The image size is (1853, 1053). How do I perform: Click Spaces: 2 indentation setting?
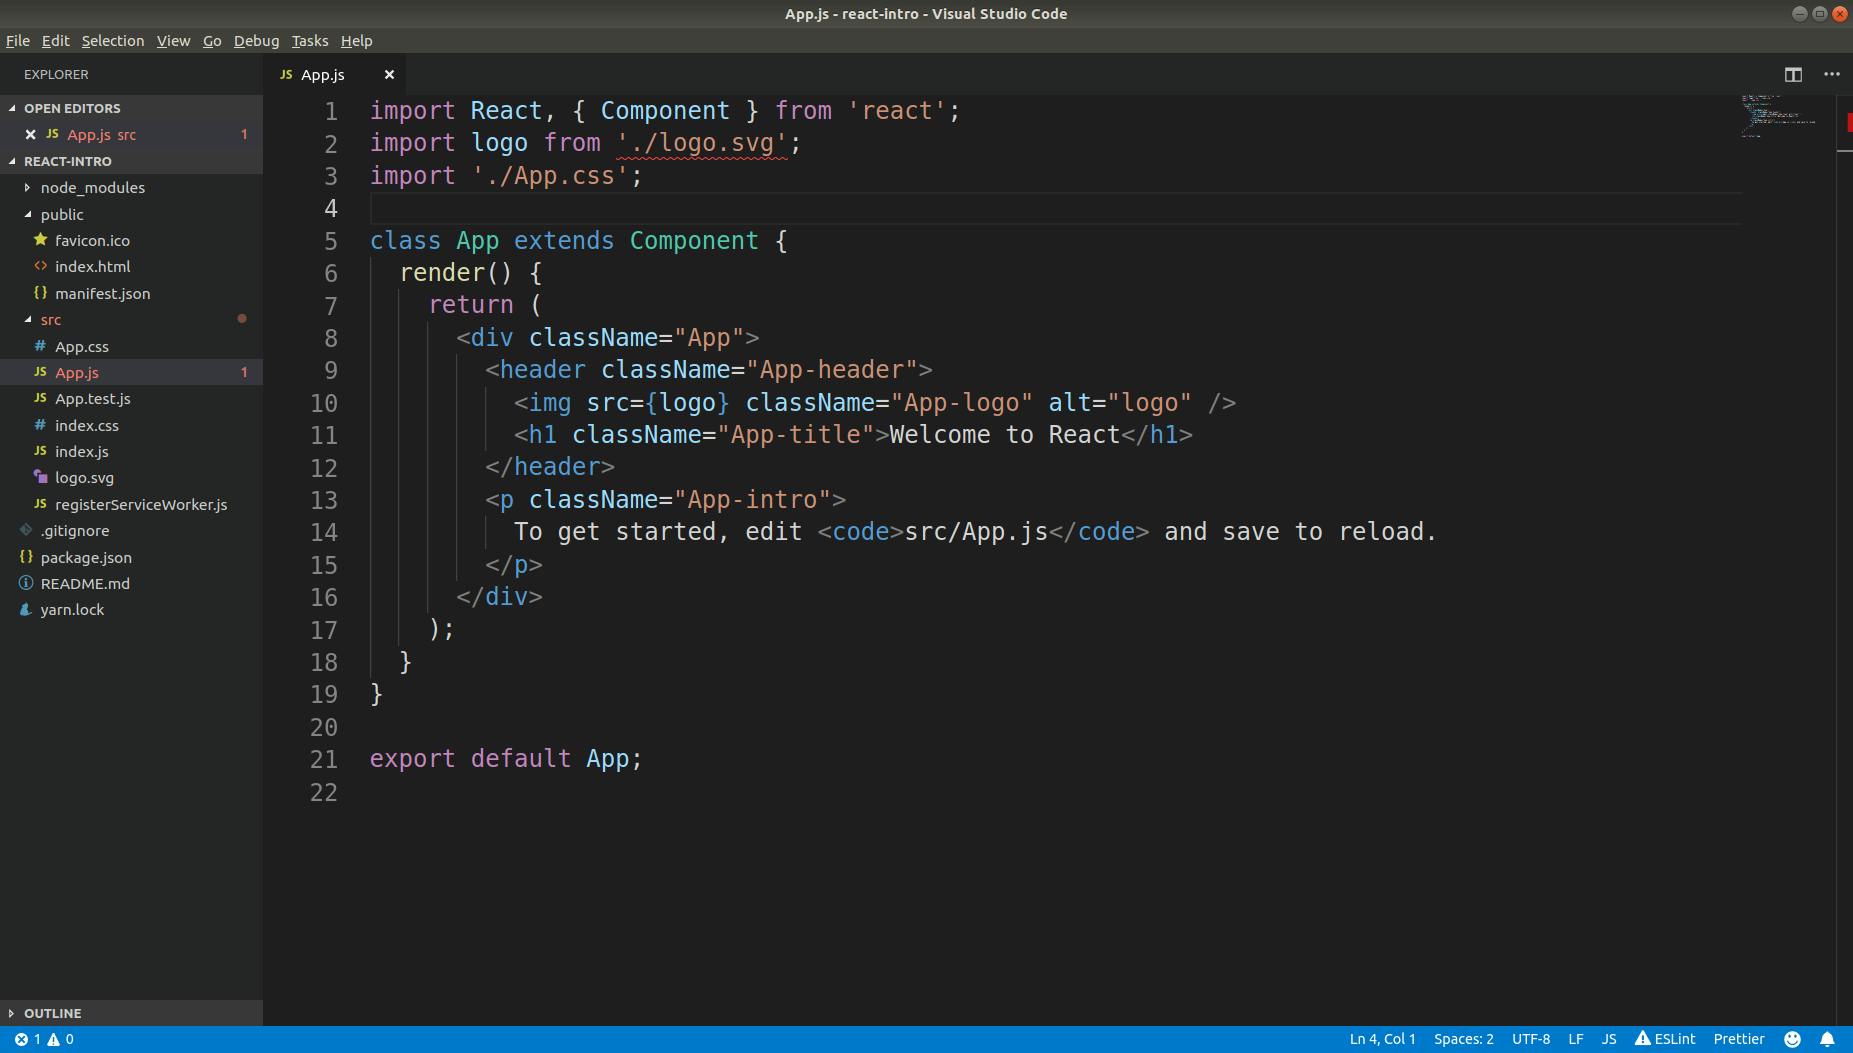coord(1464,1039)
